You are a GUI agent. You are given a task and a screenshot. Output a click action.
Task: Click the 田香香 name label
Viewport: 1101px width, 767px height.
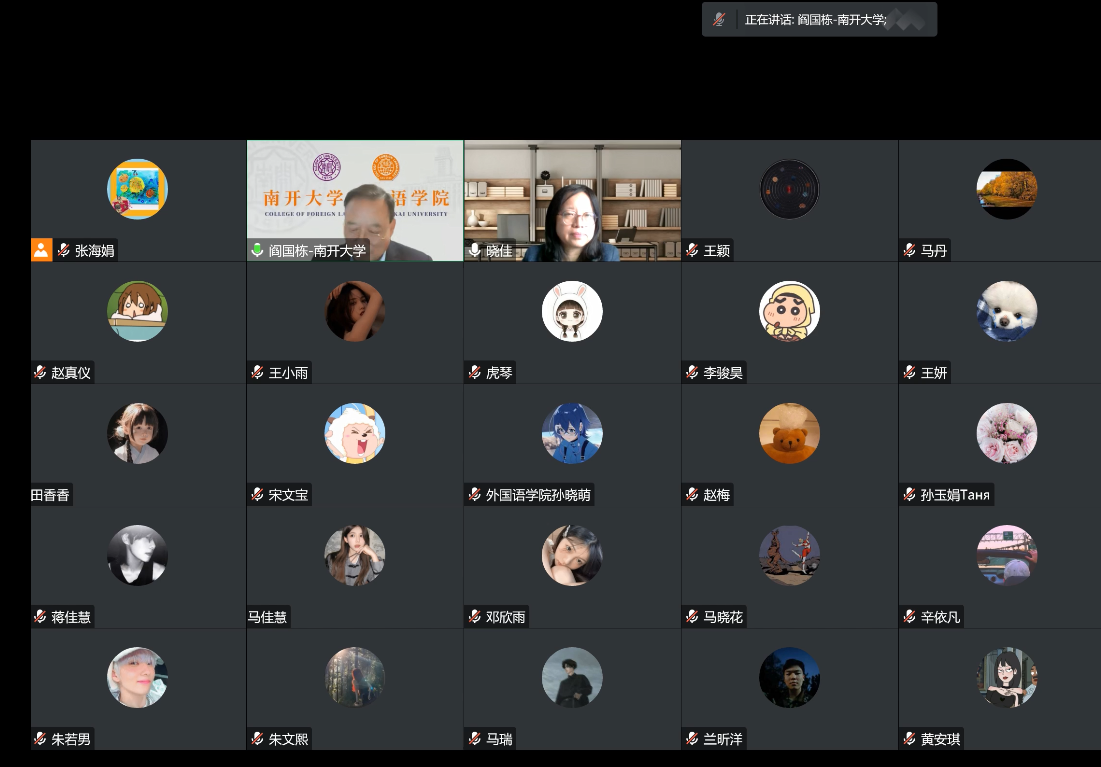pos(51,495)
